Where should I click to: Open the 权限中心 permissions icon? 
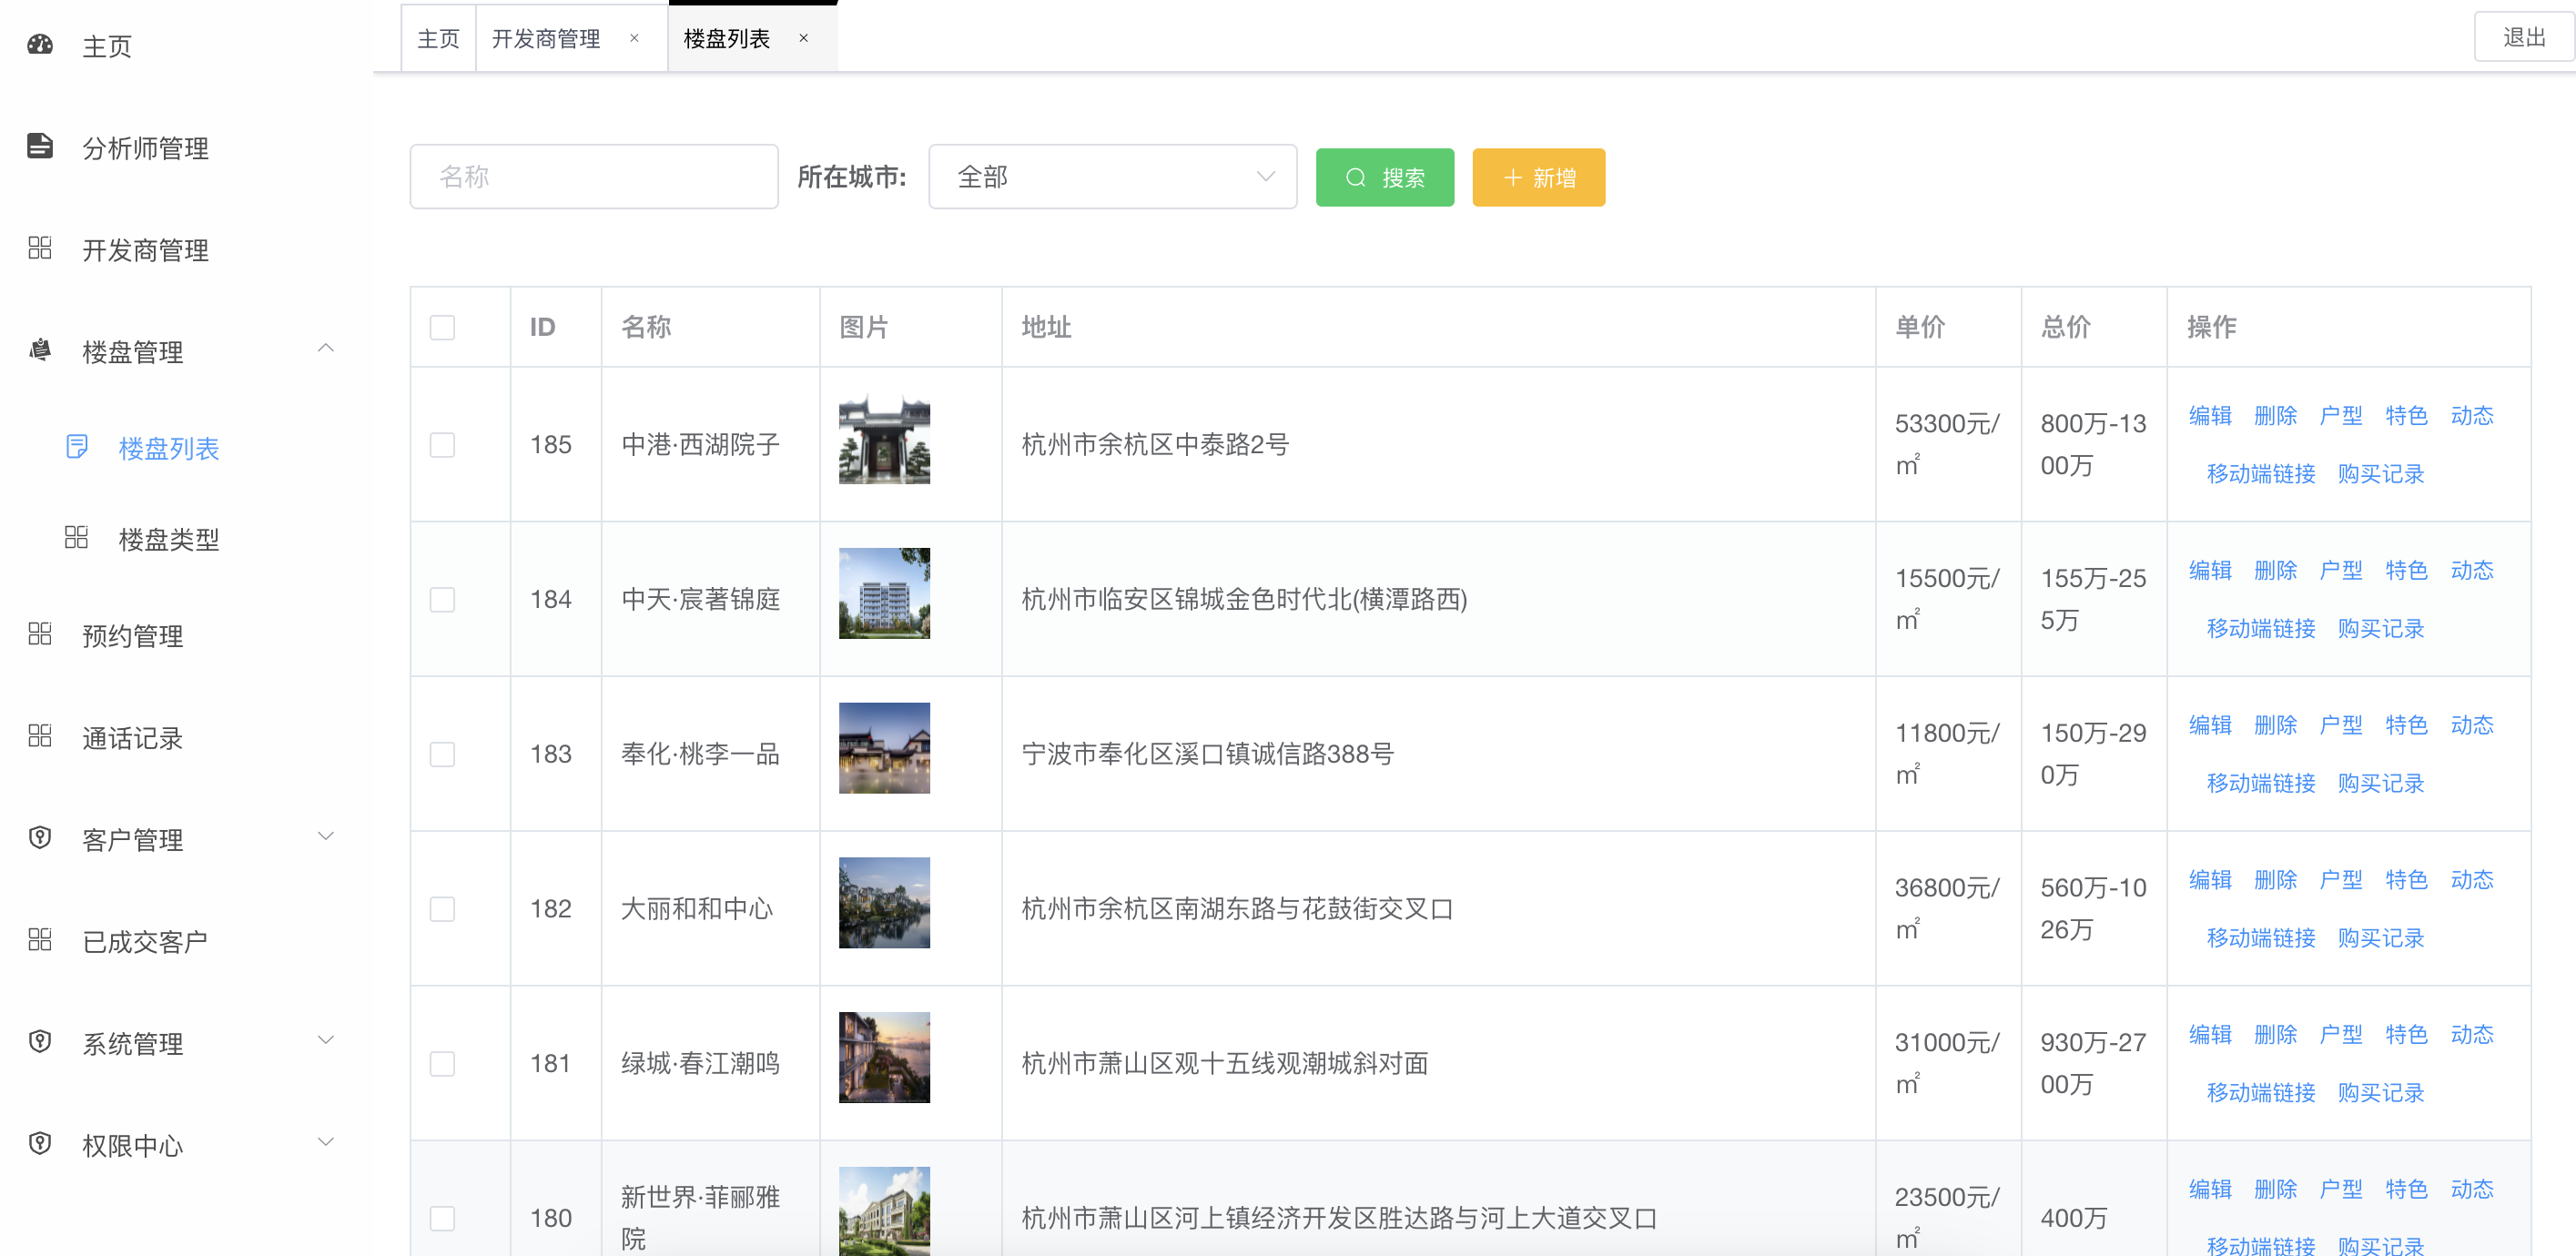[x=39, y=1144]
